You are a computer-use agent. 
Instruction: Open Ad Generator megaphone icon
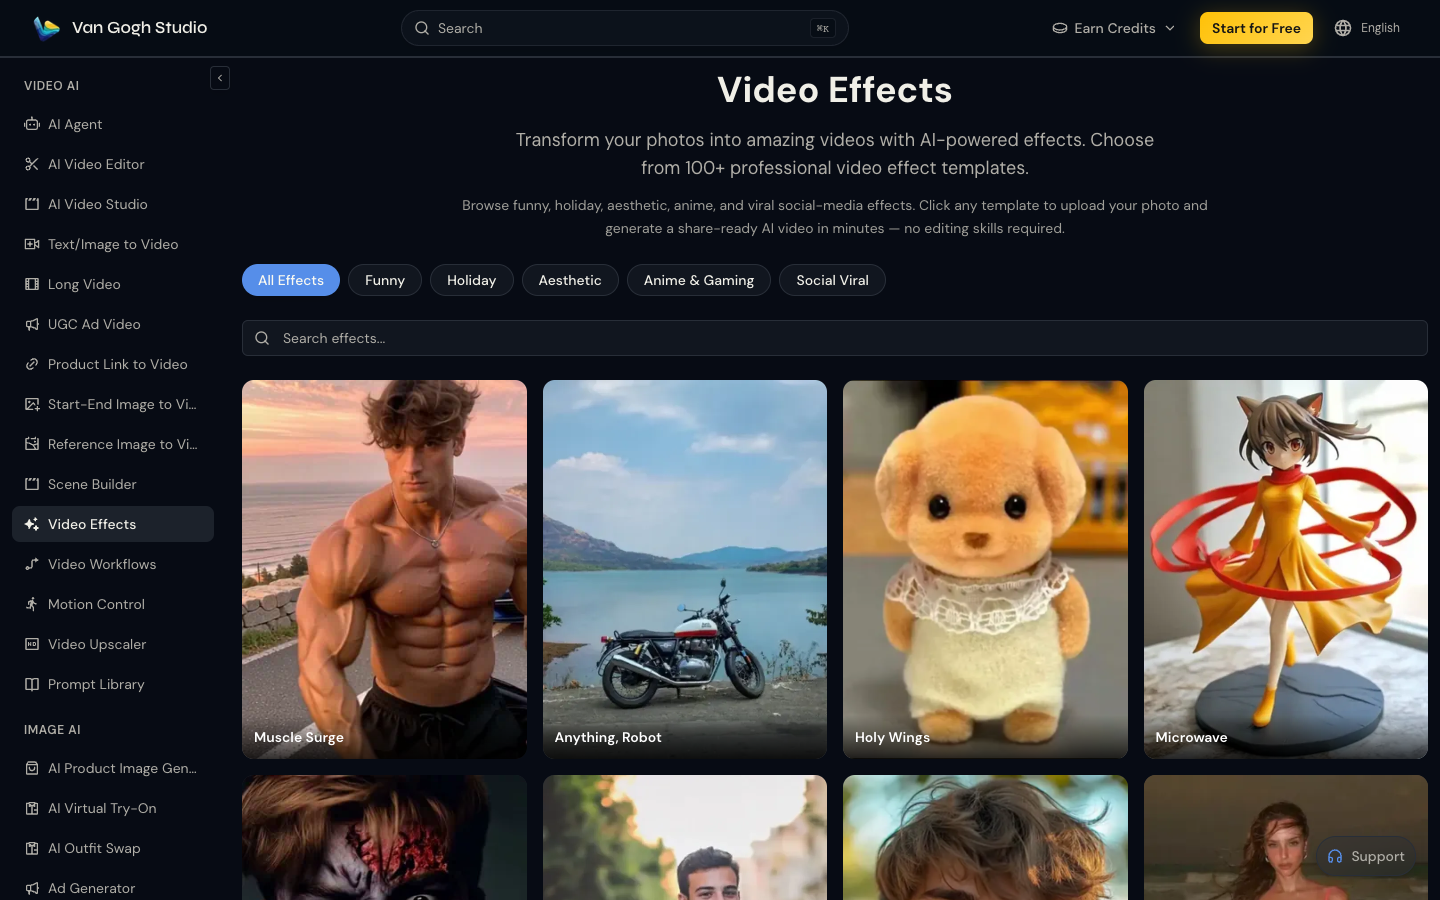tap(32, 888)
